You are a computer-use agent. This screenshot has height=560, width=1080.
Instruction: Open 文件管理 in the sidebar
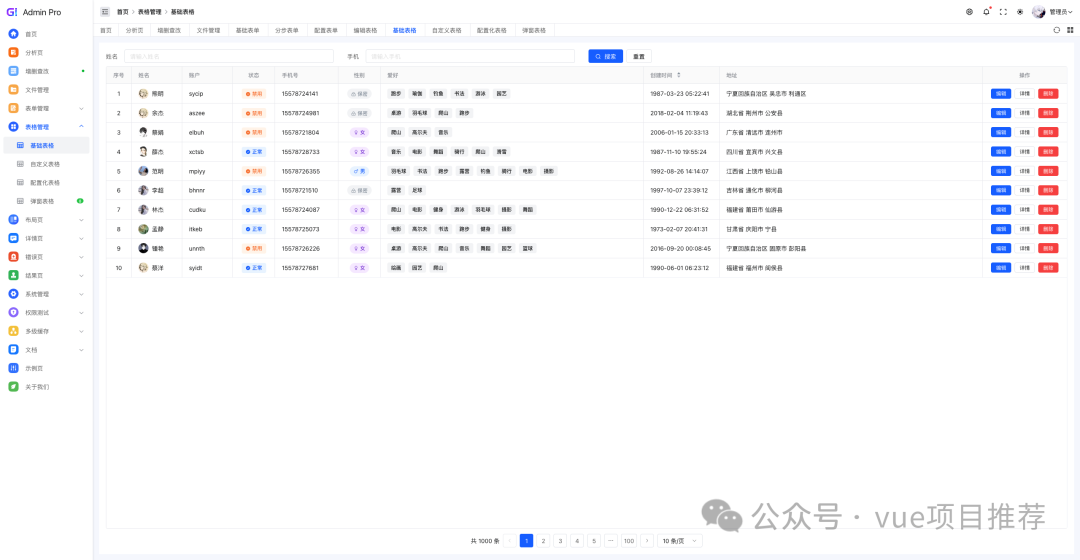click(37, 90)
